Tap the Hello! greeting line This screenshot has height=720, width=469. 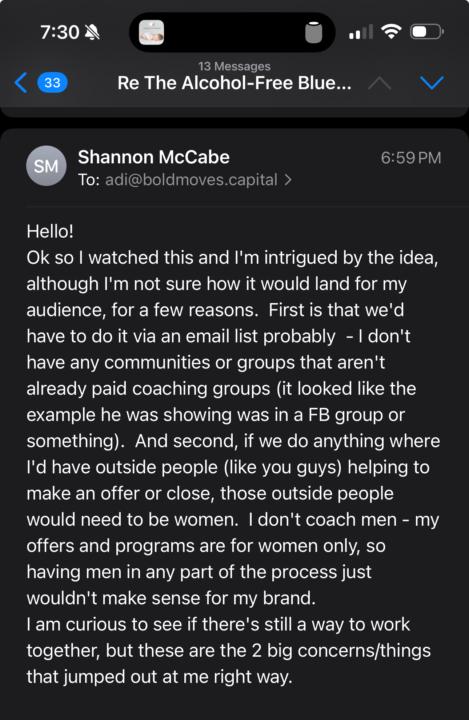50,231
